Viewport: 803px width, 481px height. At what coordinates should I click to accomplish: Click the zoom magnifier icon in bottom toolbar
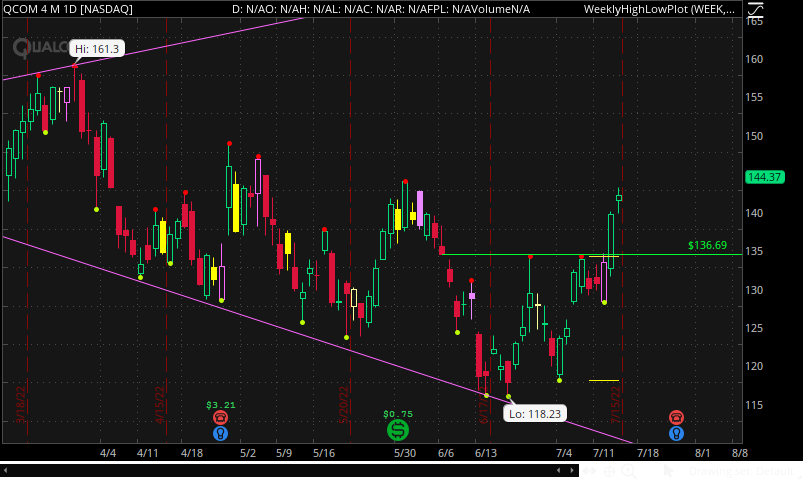coord(629,471)
